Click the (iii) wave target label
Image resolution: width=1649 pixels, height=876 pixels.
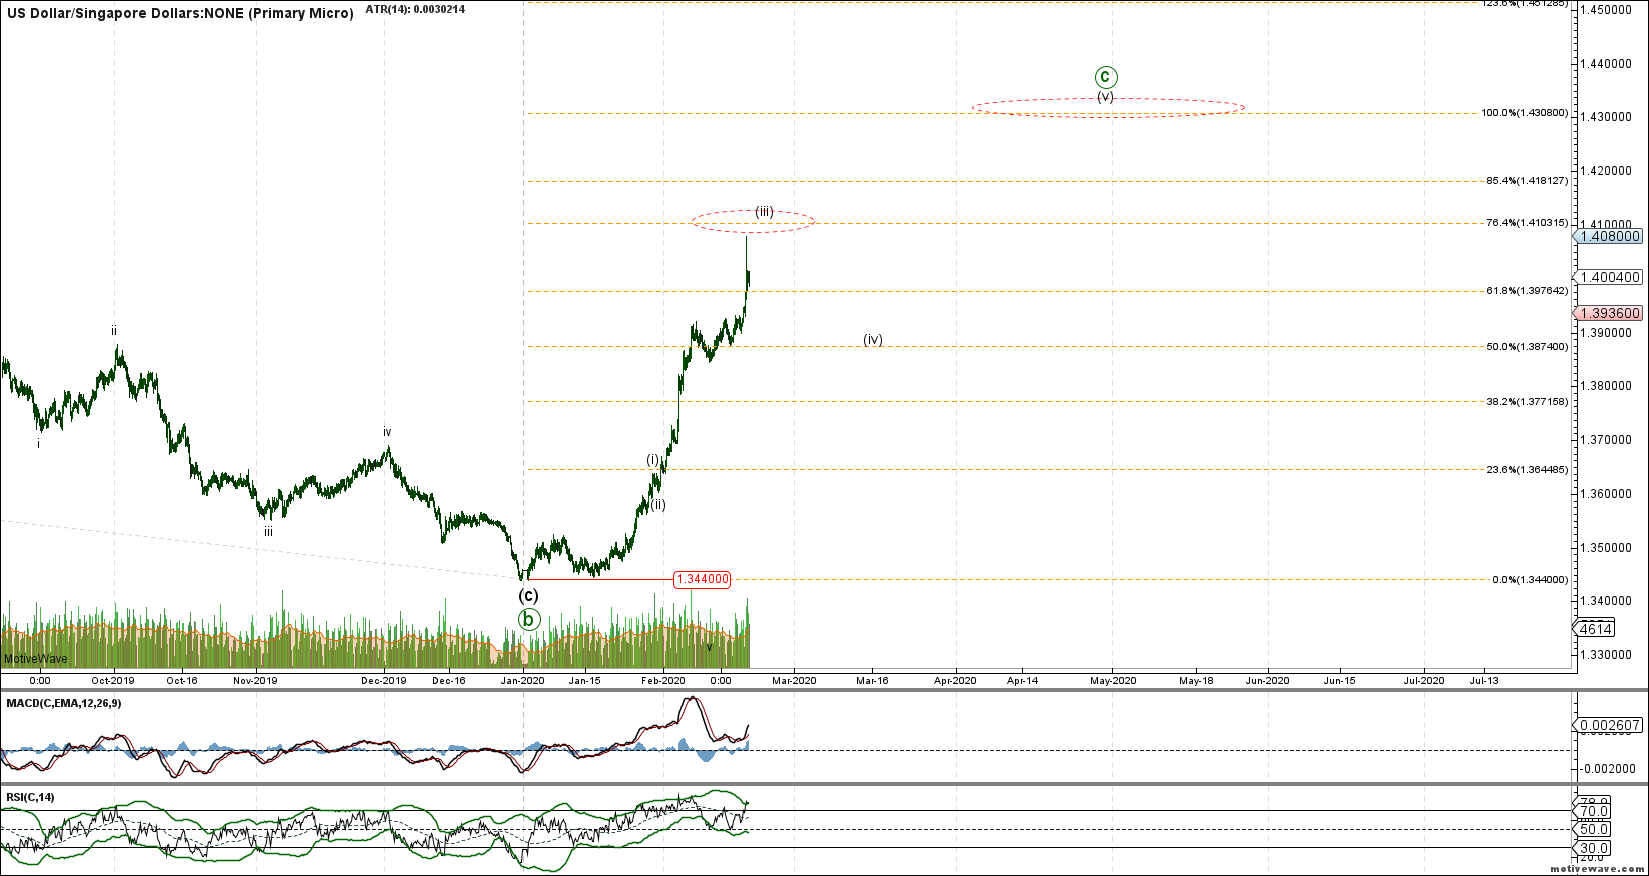pyautogui.click(x=764, y=211)
